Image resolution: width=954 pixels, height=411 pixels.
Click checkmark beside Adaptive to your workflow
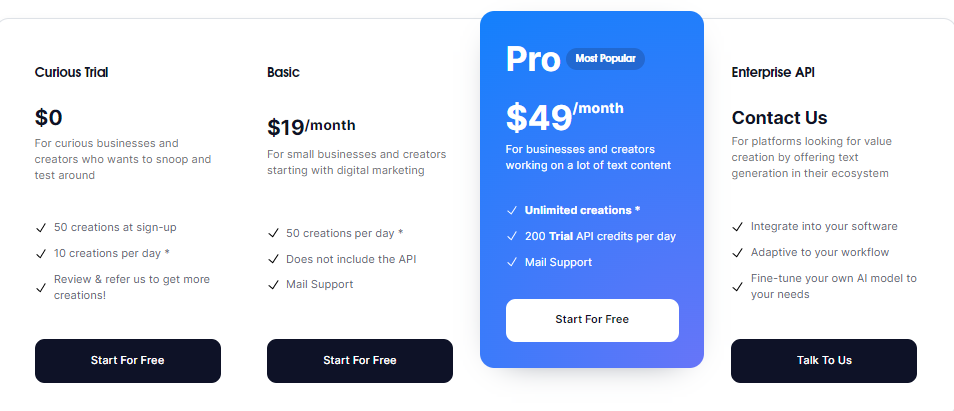[x=737, y=253]
